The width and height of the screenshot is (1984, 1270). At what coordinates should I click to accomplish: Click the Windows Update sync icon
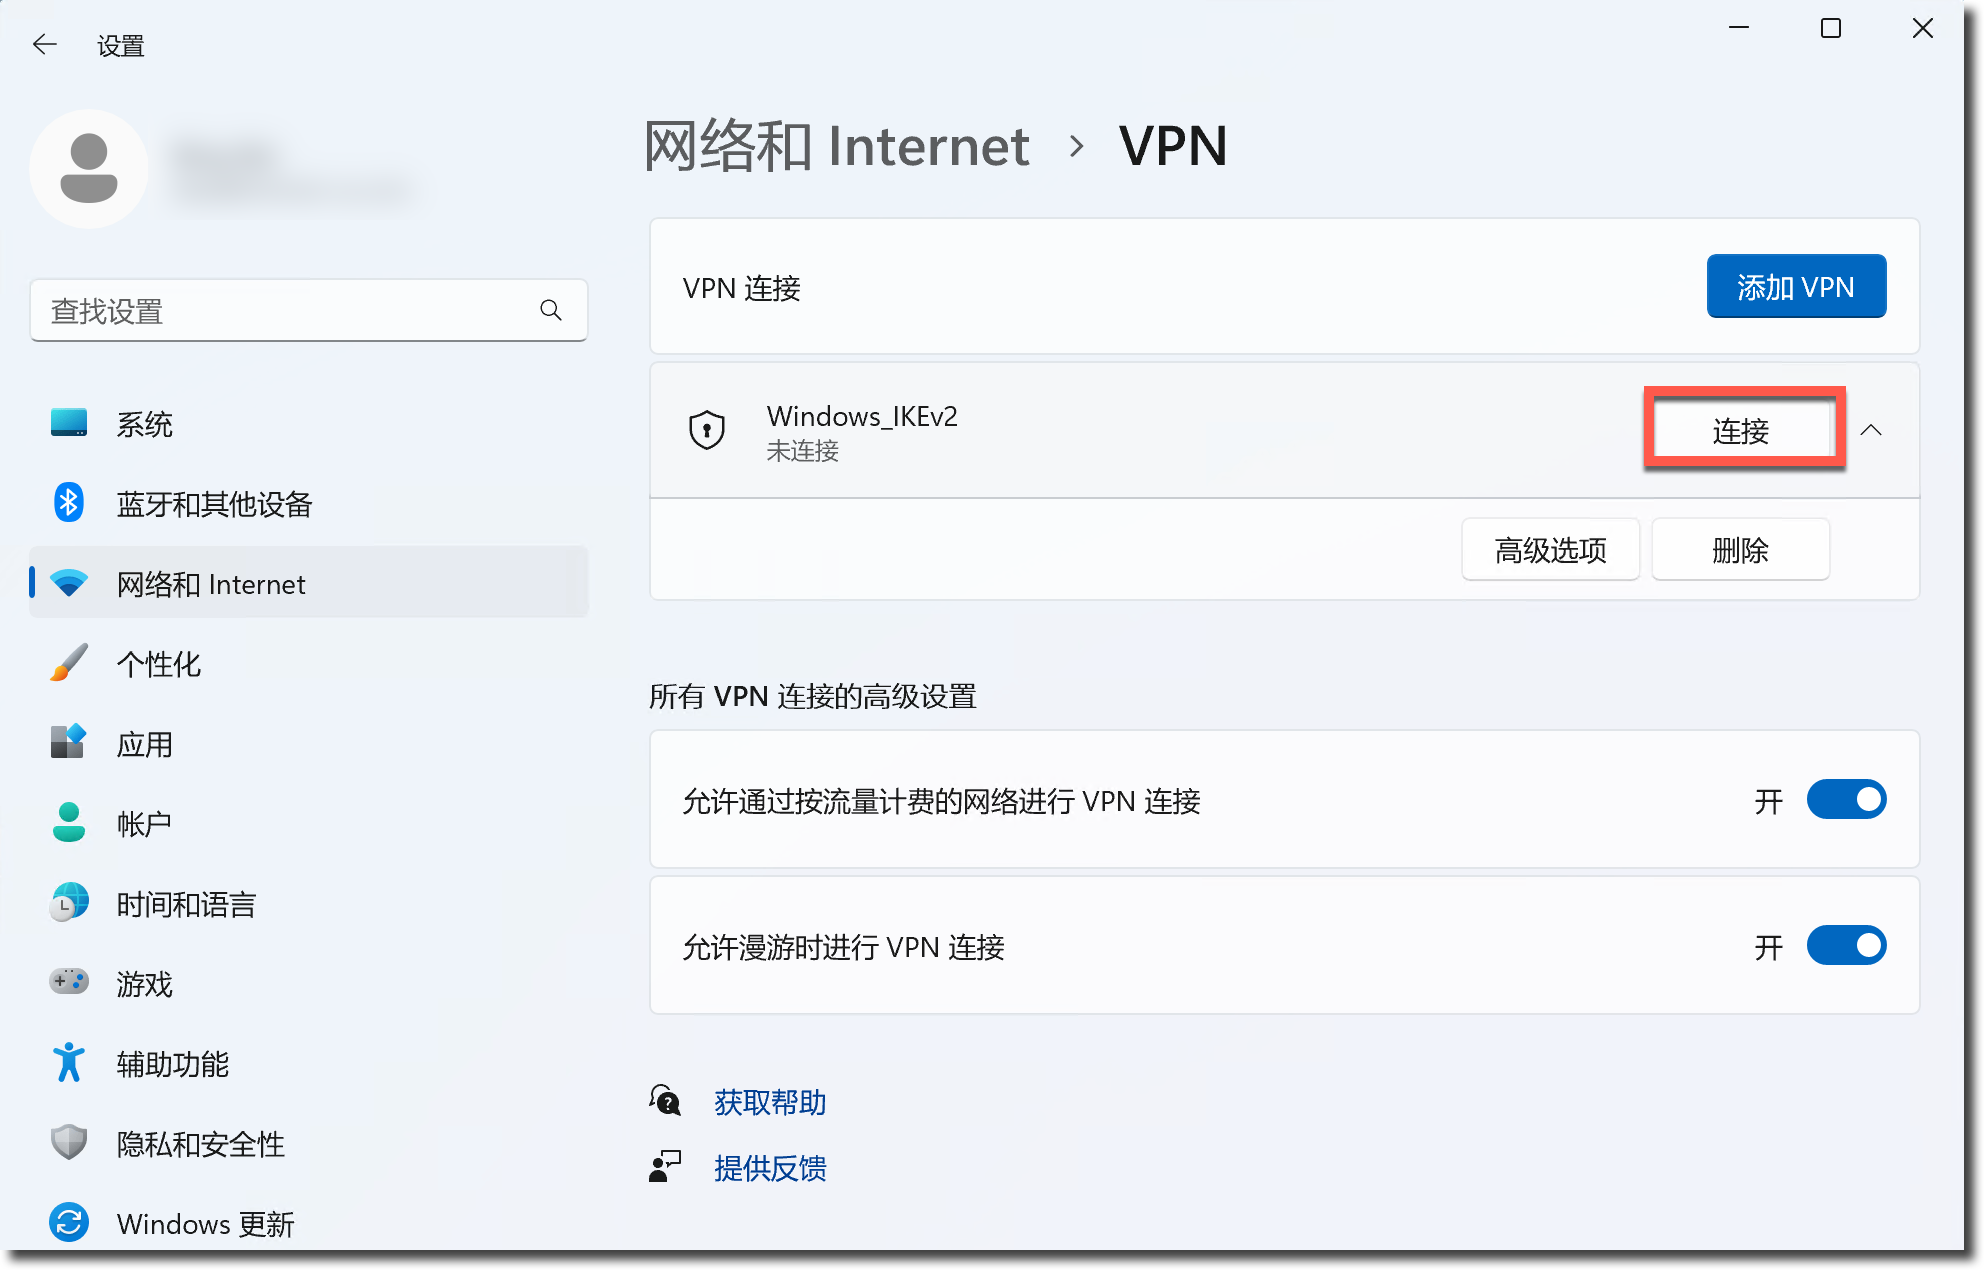[x=69, y=1223]
